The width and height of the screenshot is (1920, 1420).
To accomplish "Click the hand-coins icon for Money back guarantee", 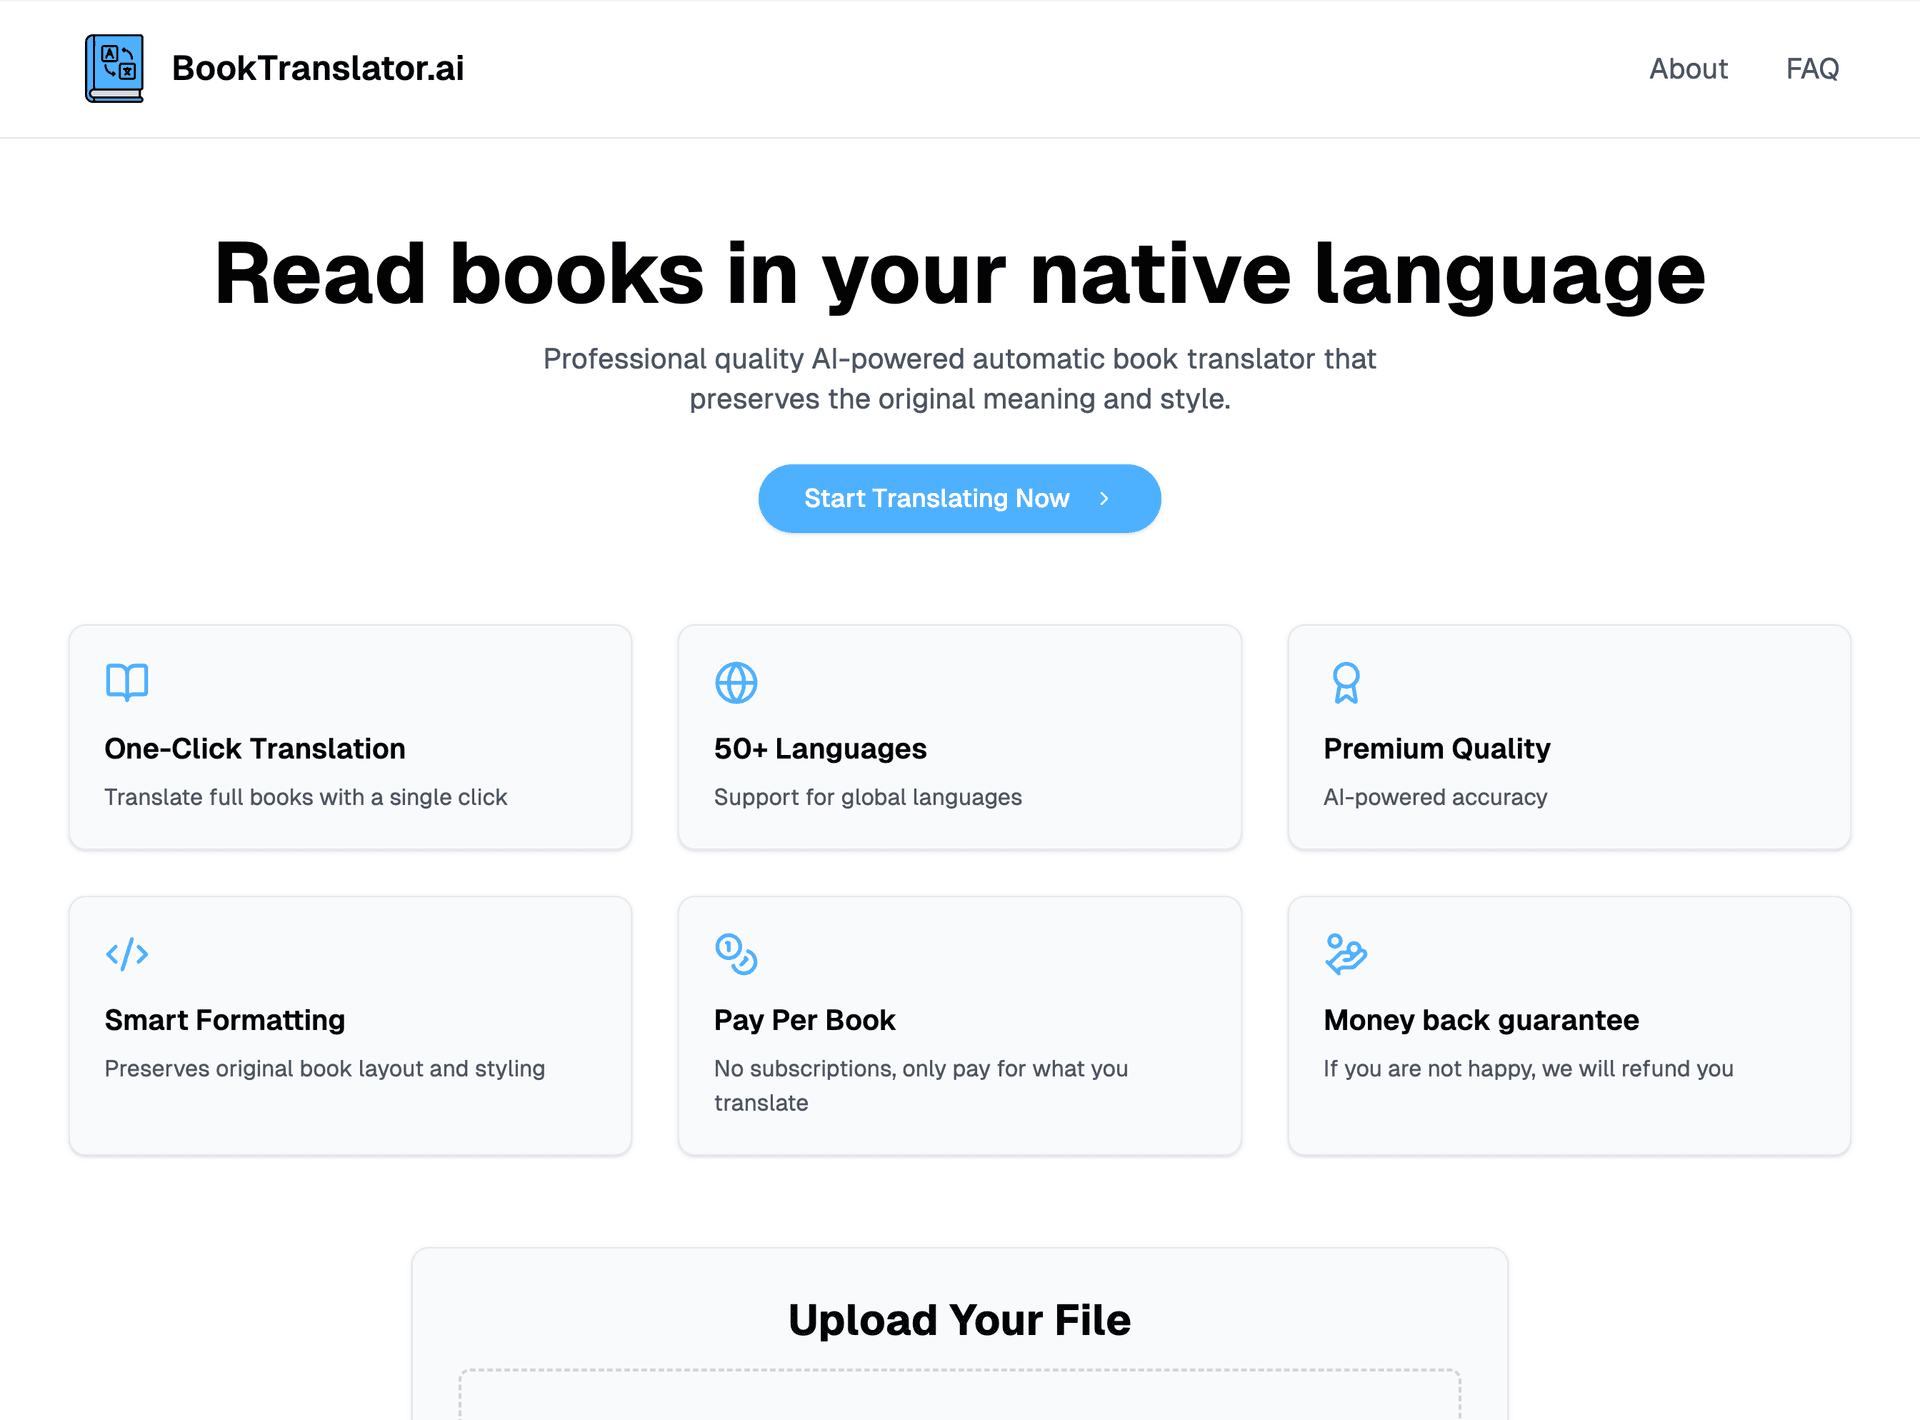I will (x=1346, y=954).
